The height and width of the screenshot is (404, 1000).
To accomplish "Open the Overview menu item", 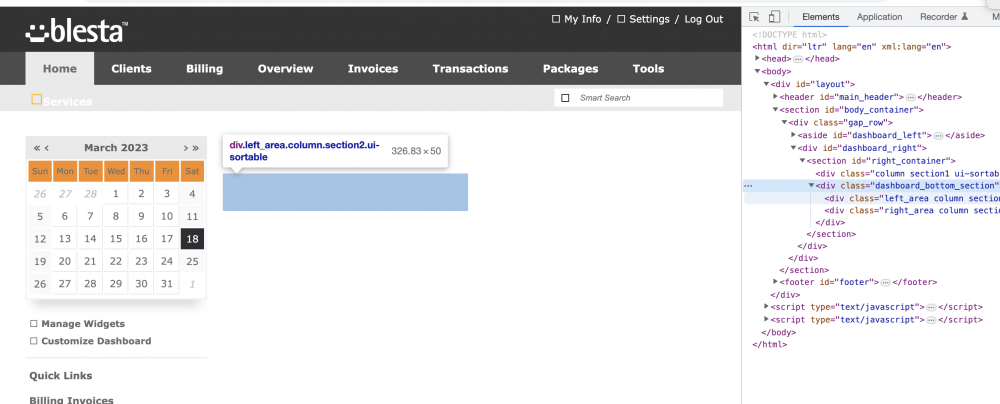I will click(285, 68).
